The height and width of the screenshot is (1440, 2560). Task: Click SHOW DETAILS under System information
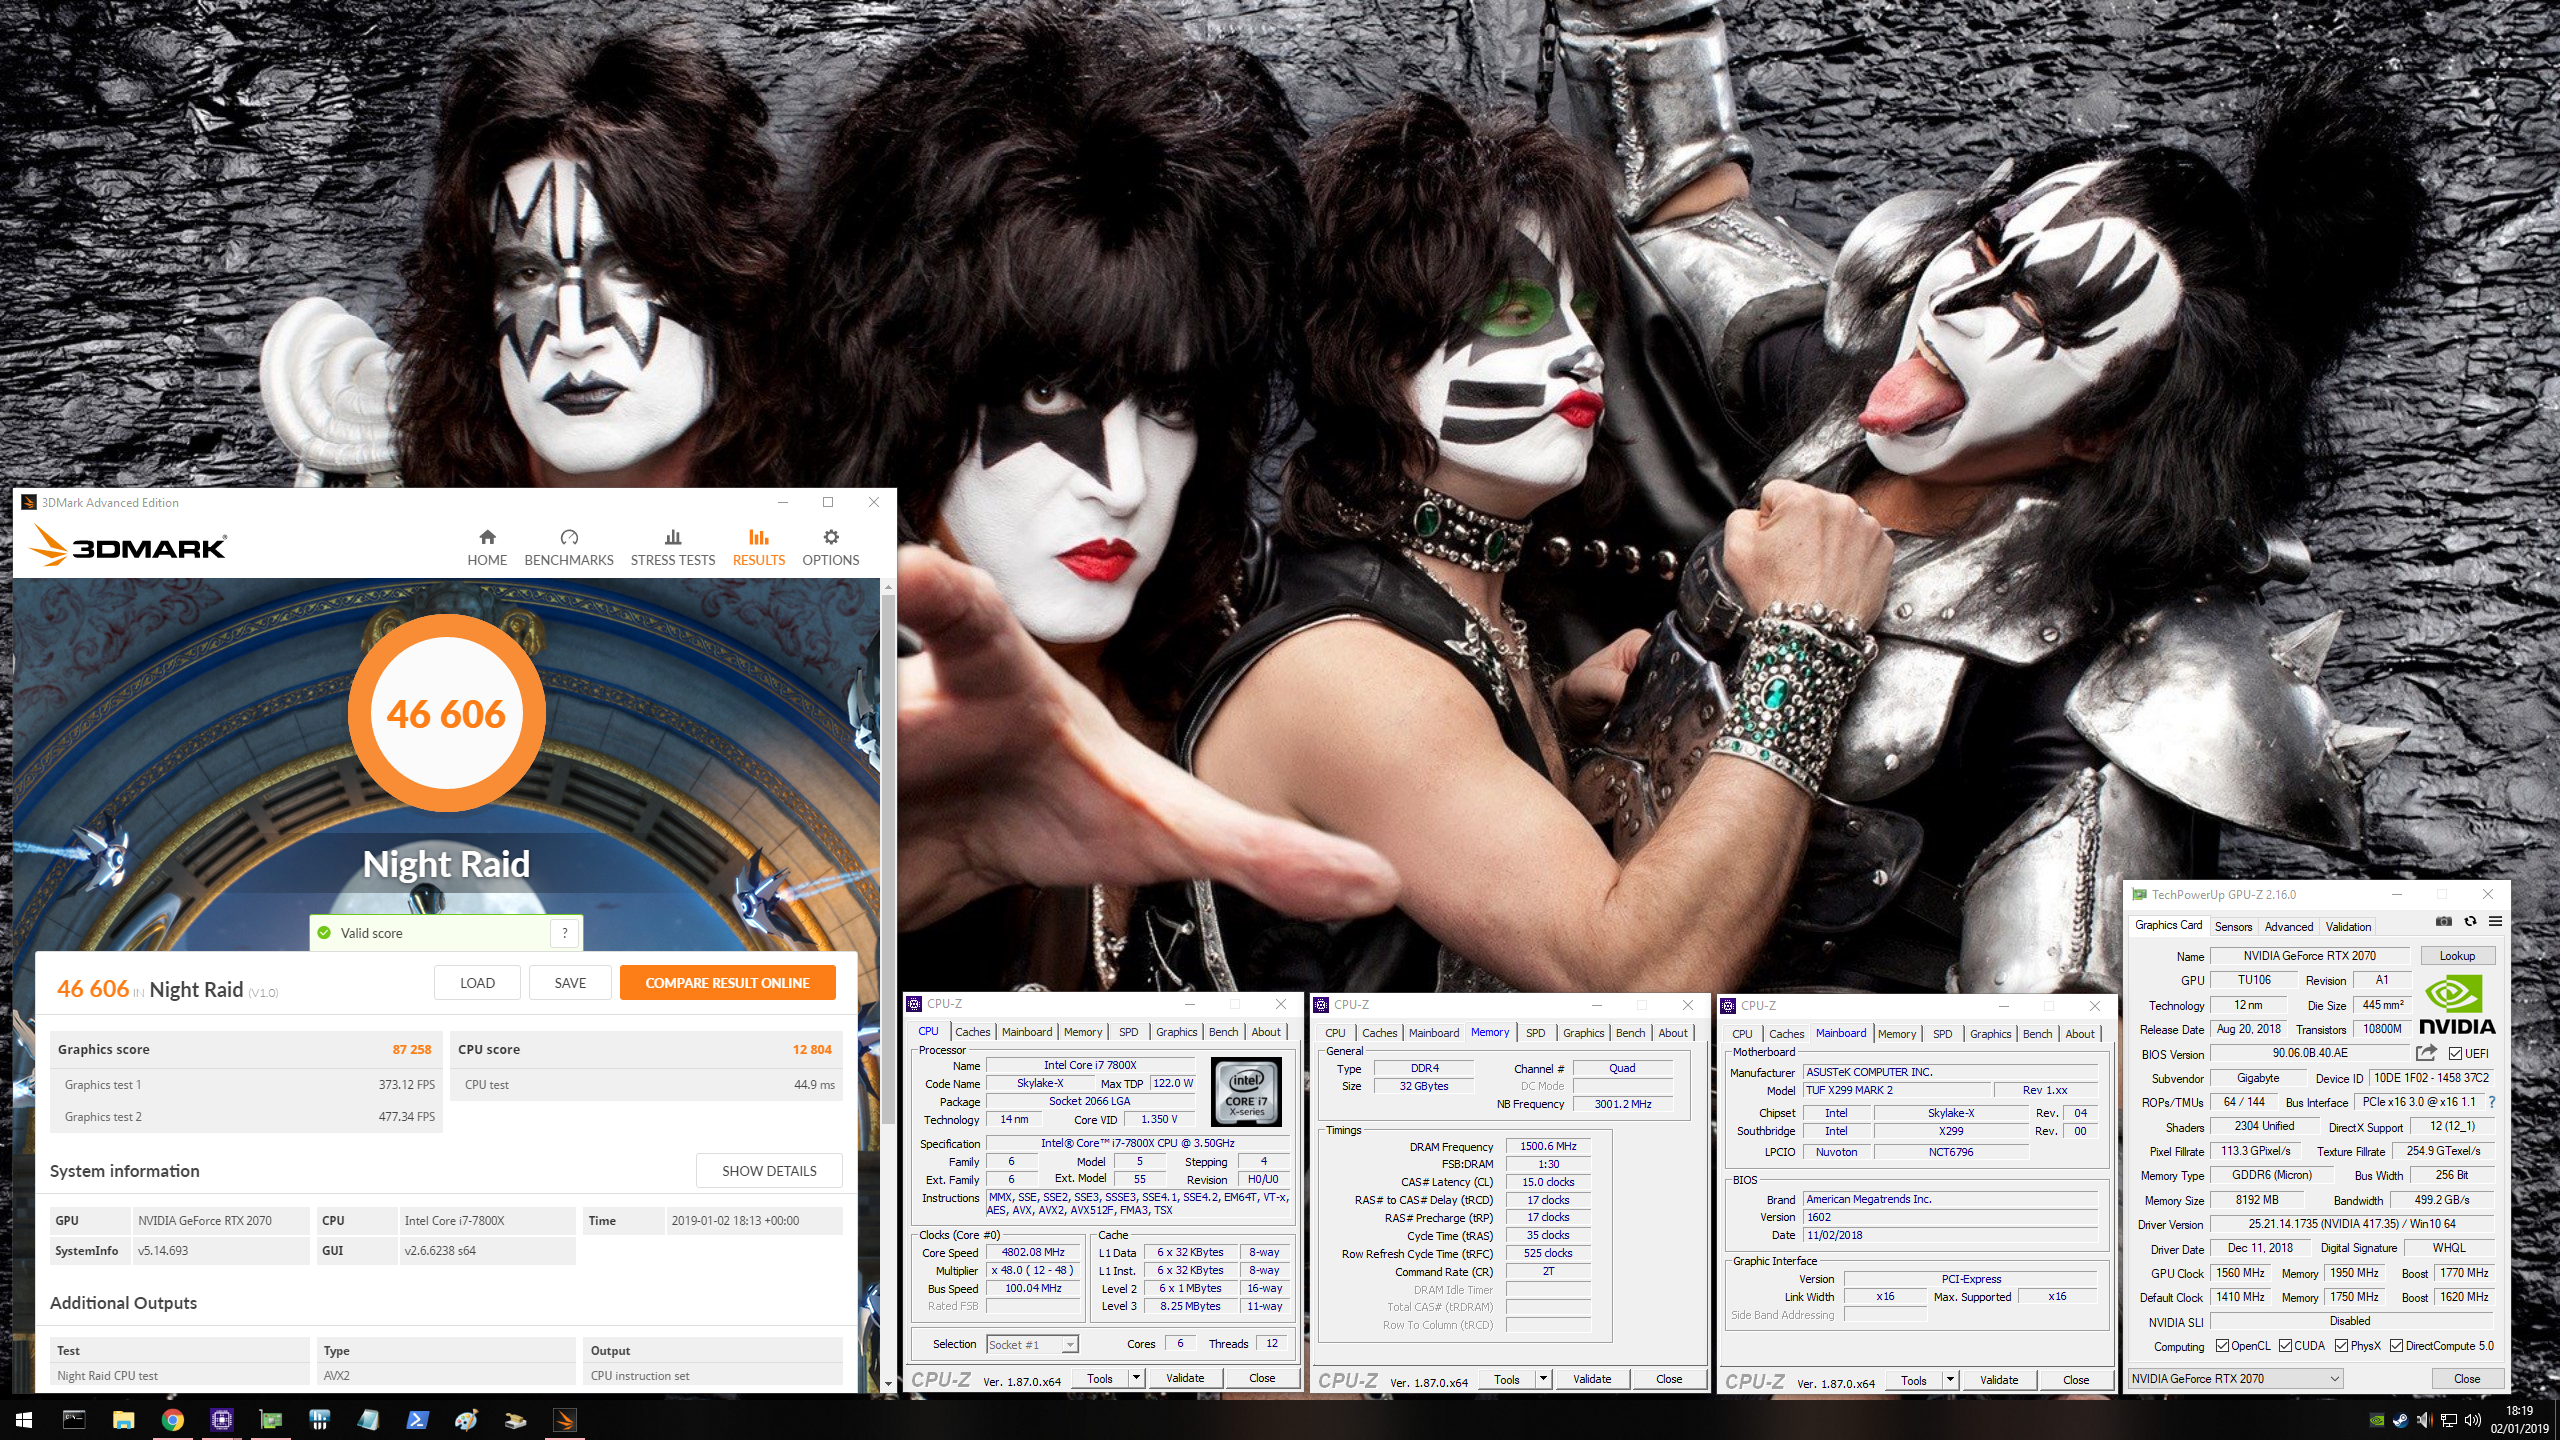click(769, 1171)
